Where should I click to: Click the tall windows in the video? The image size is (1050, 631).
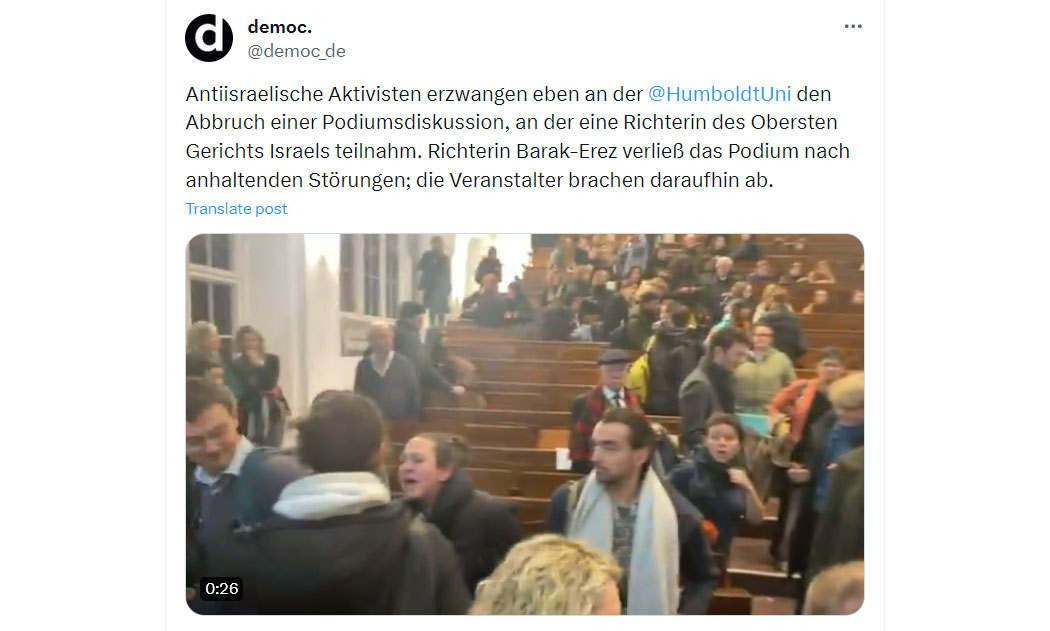coord(370,275)
